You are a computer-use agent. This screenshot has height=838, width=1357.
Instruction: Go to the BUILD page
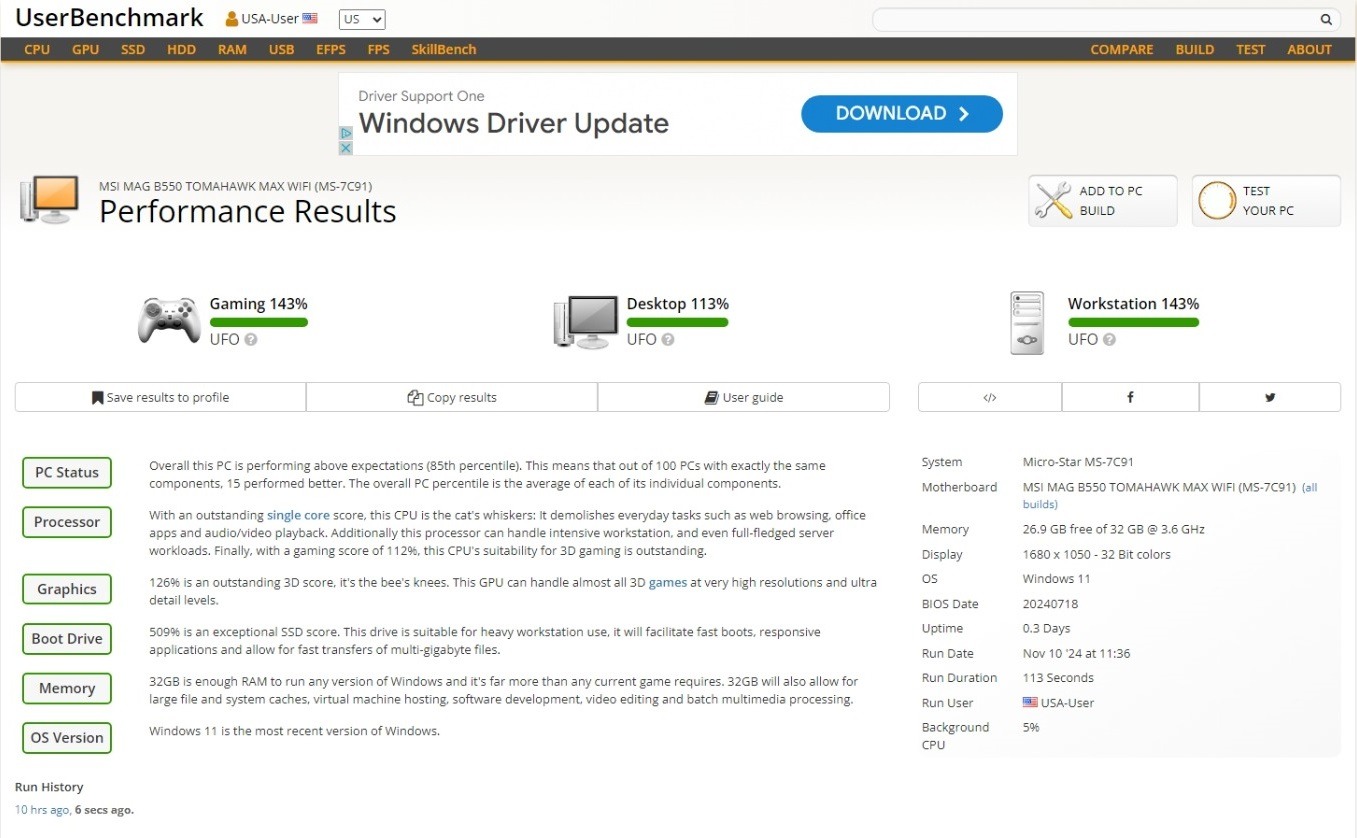[1195, 49]
